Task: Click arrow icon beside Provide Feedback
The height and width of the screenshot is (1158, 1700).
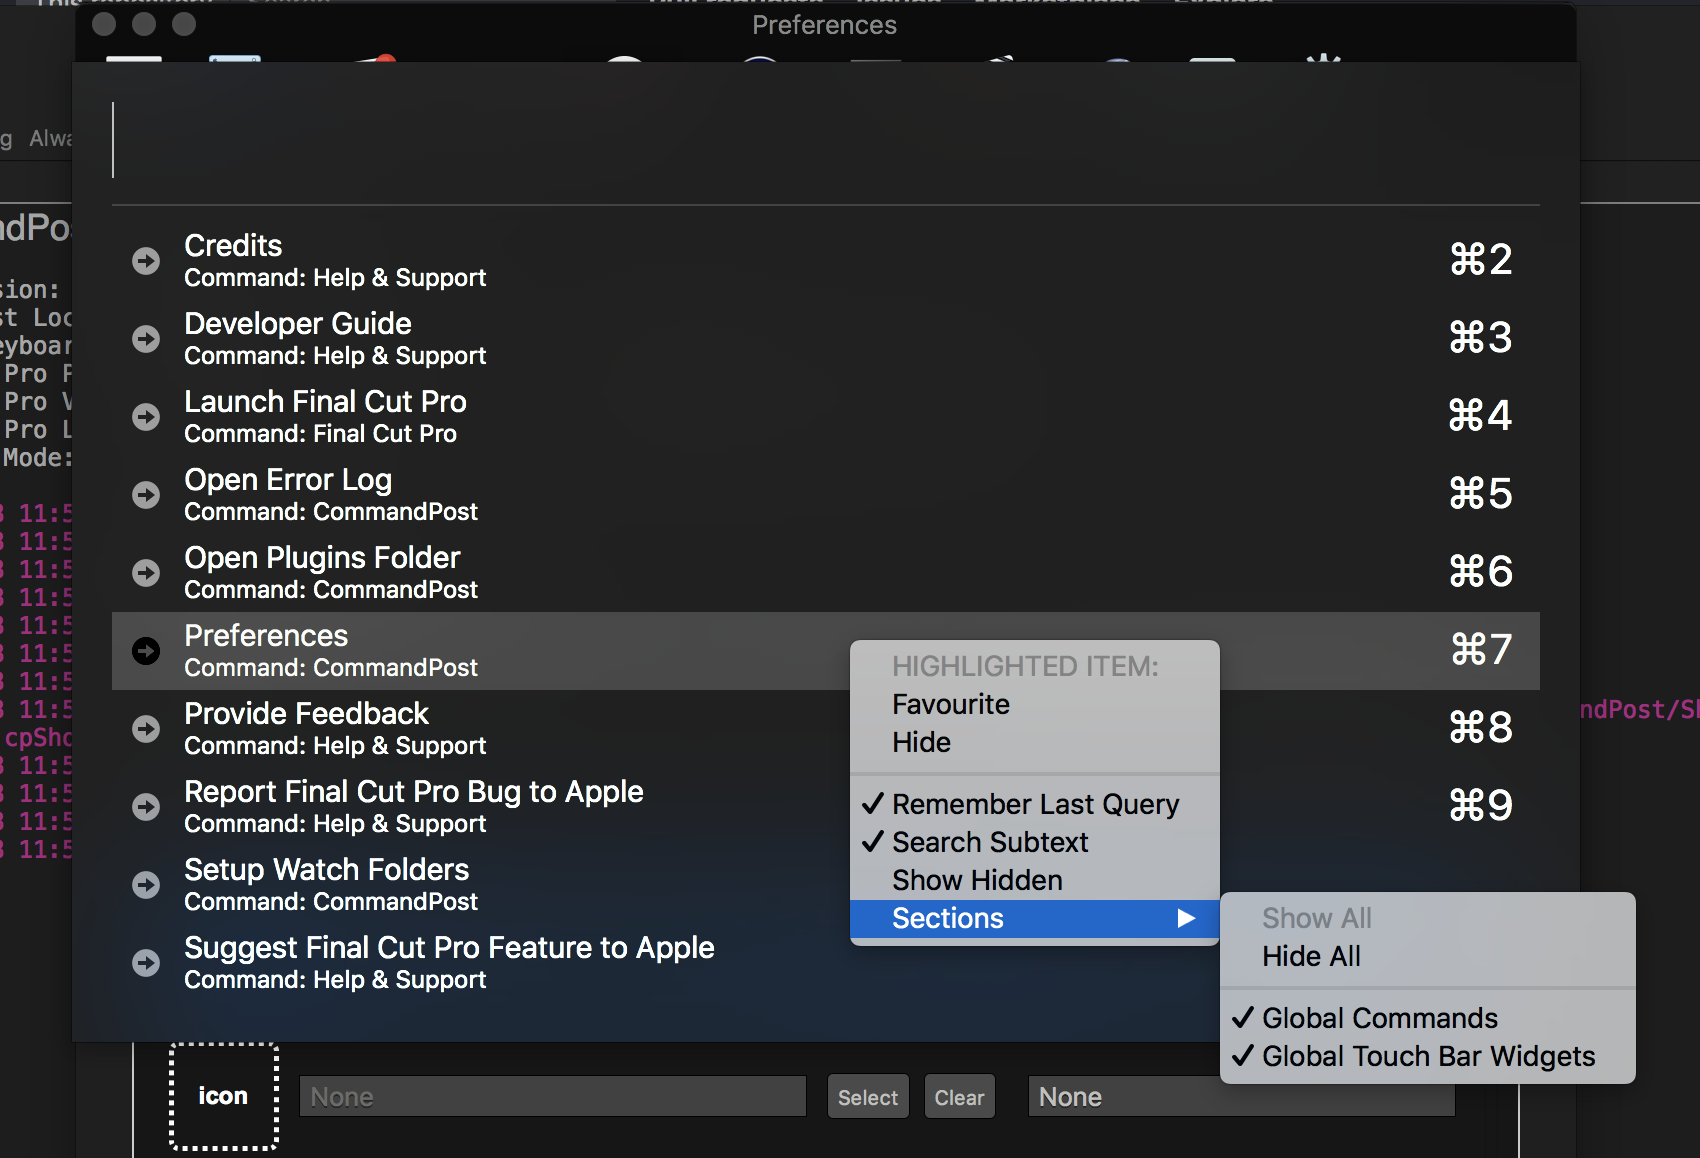Action: coord(146,729)
